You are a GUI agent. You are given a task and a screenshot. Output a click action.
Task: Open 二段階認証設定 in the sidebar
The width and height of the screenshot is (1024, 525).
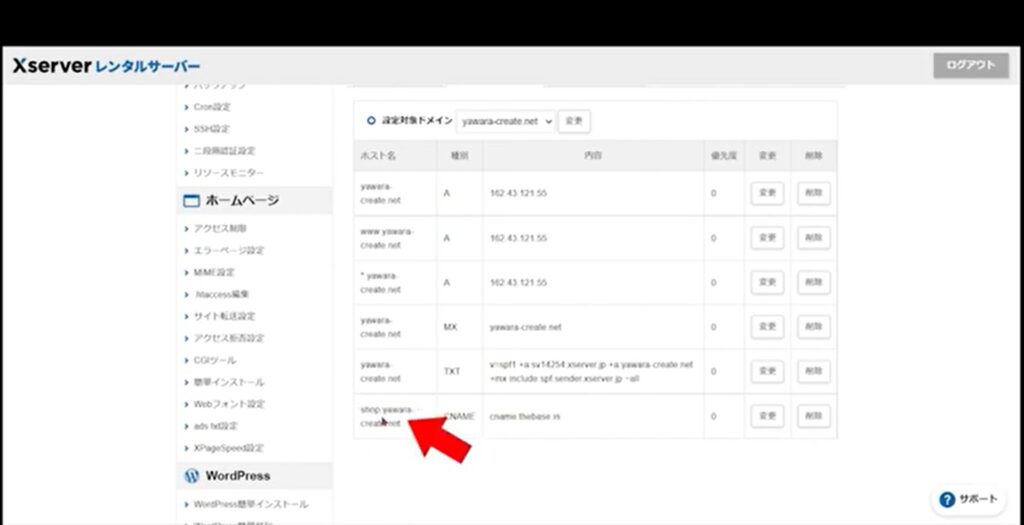coord(224,151)
